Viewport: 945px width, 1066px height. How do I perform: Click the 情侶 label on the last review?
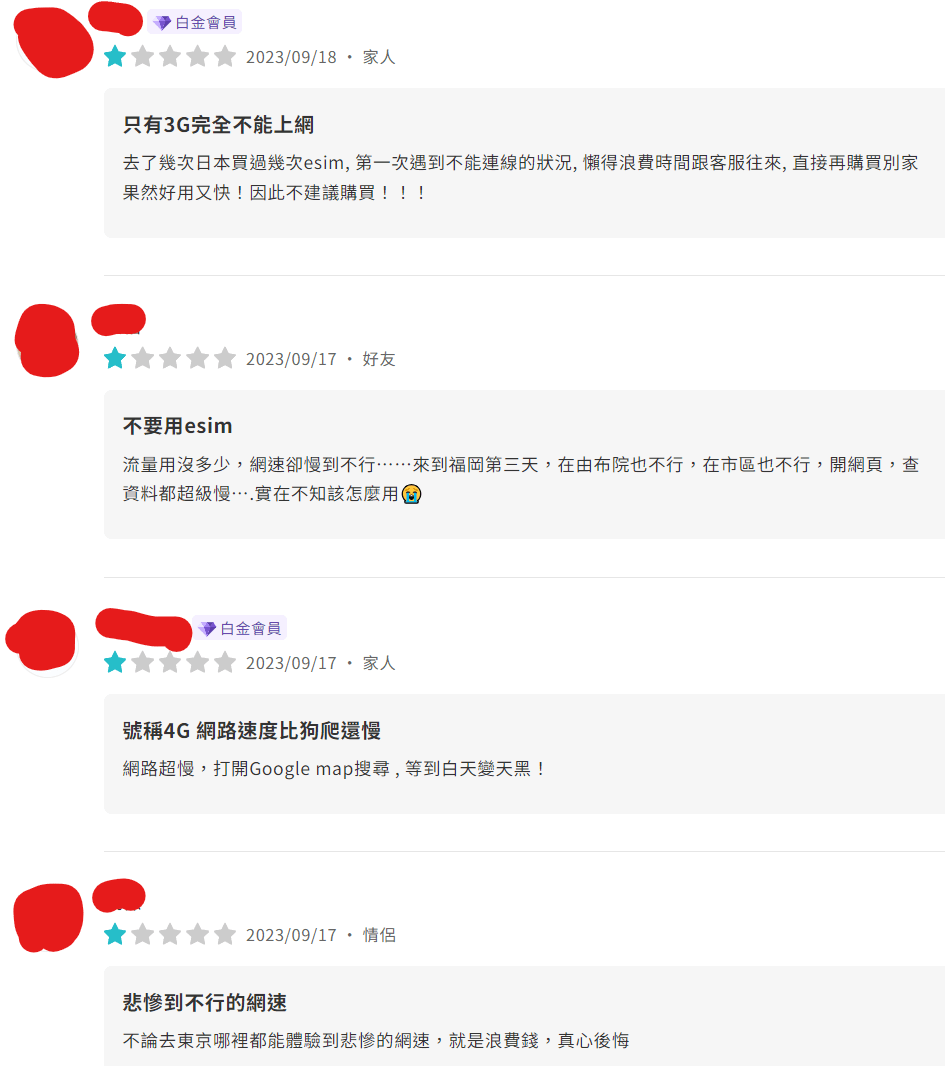click(x=379, y=935)
